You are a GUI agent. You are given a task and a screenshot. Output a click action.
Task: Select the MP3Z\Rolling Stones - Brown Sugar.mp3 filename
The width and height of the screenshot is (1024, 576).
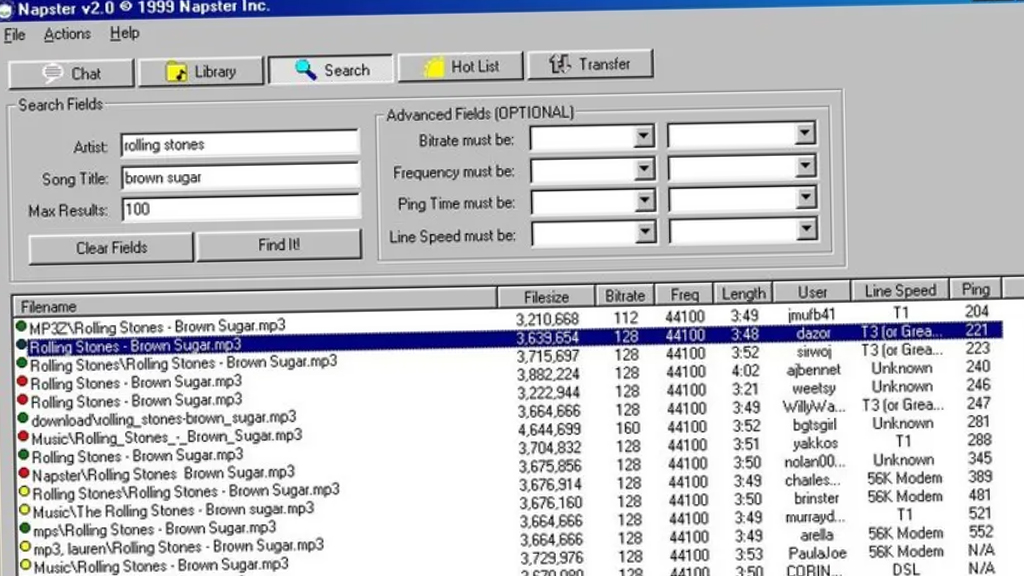point(157,326)
